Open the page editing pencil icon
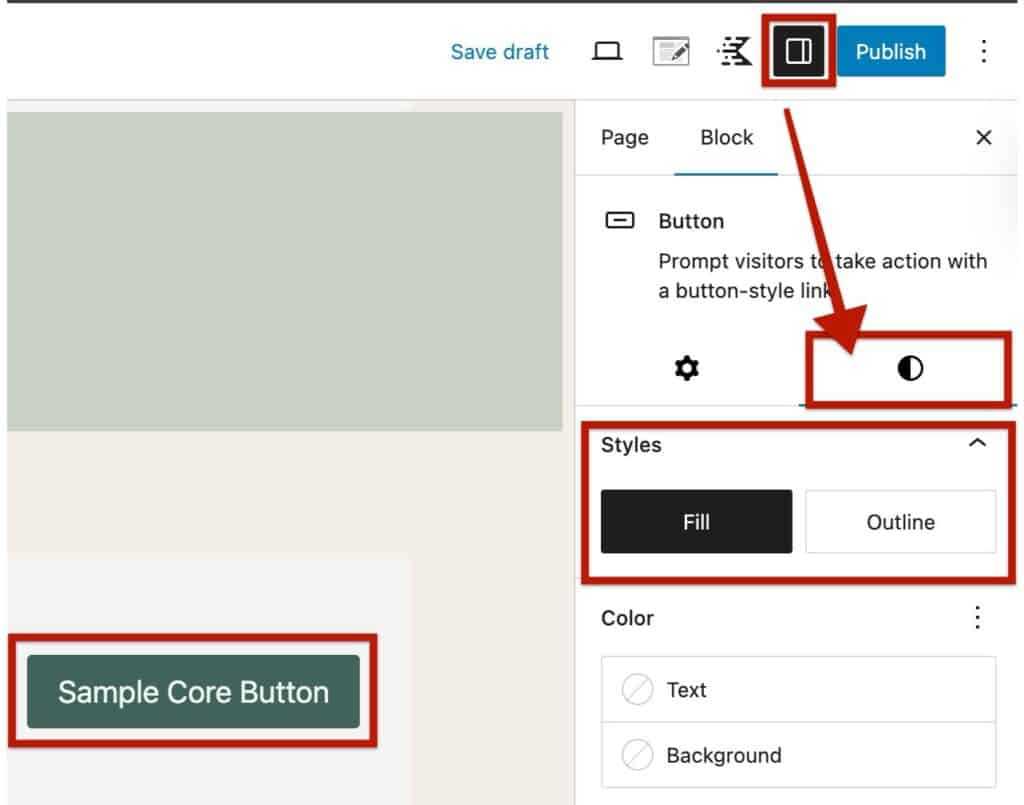Screen dimensions: 1024x805 coord(671,52)
